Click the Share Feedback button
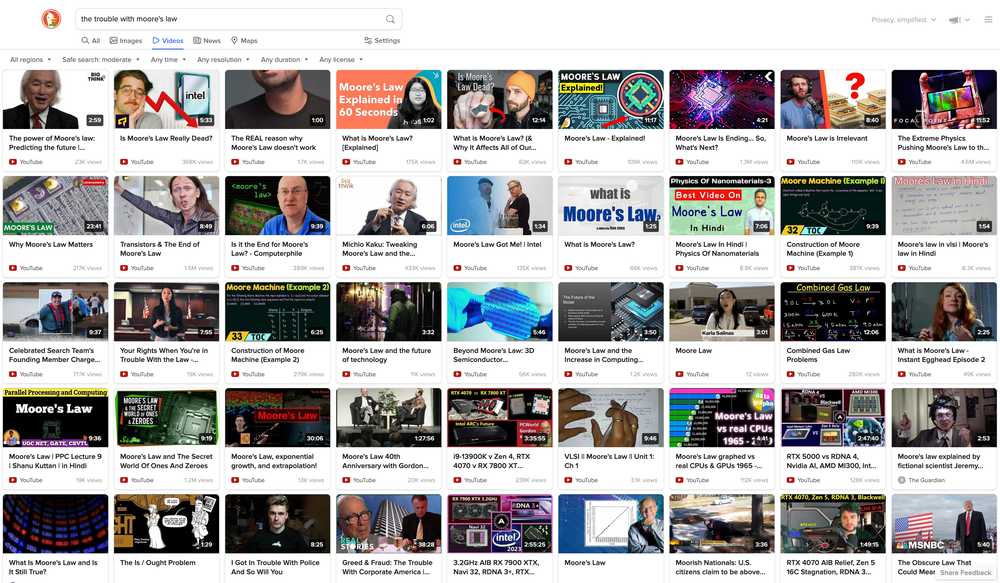This screenshot has height=583, width=1000. [x=965, y=573]
